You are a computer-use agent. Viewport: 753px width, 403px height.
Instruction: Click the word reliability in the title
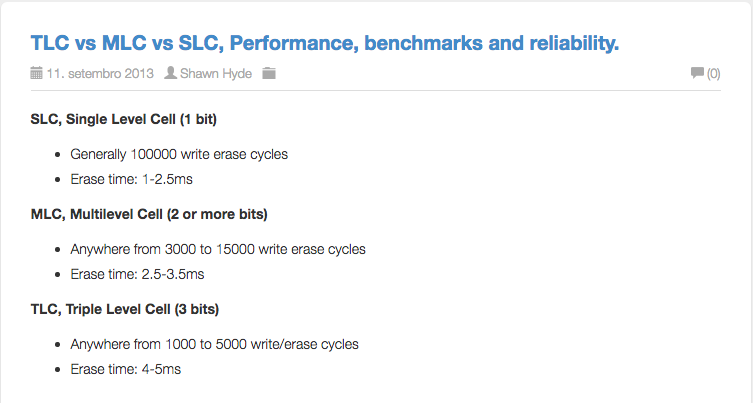point(574,43)
